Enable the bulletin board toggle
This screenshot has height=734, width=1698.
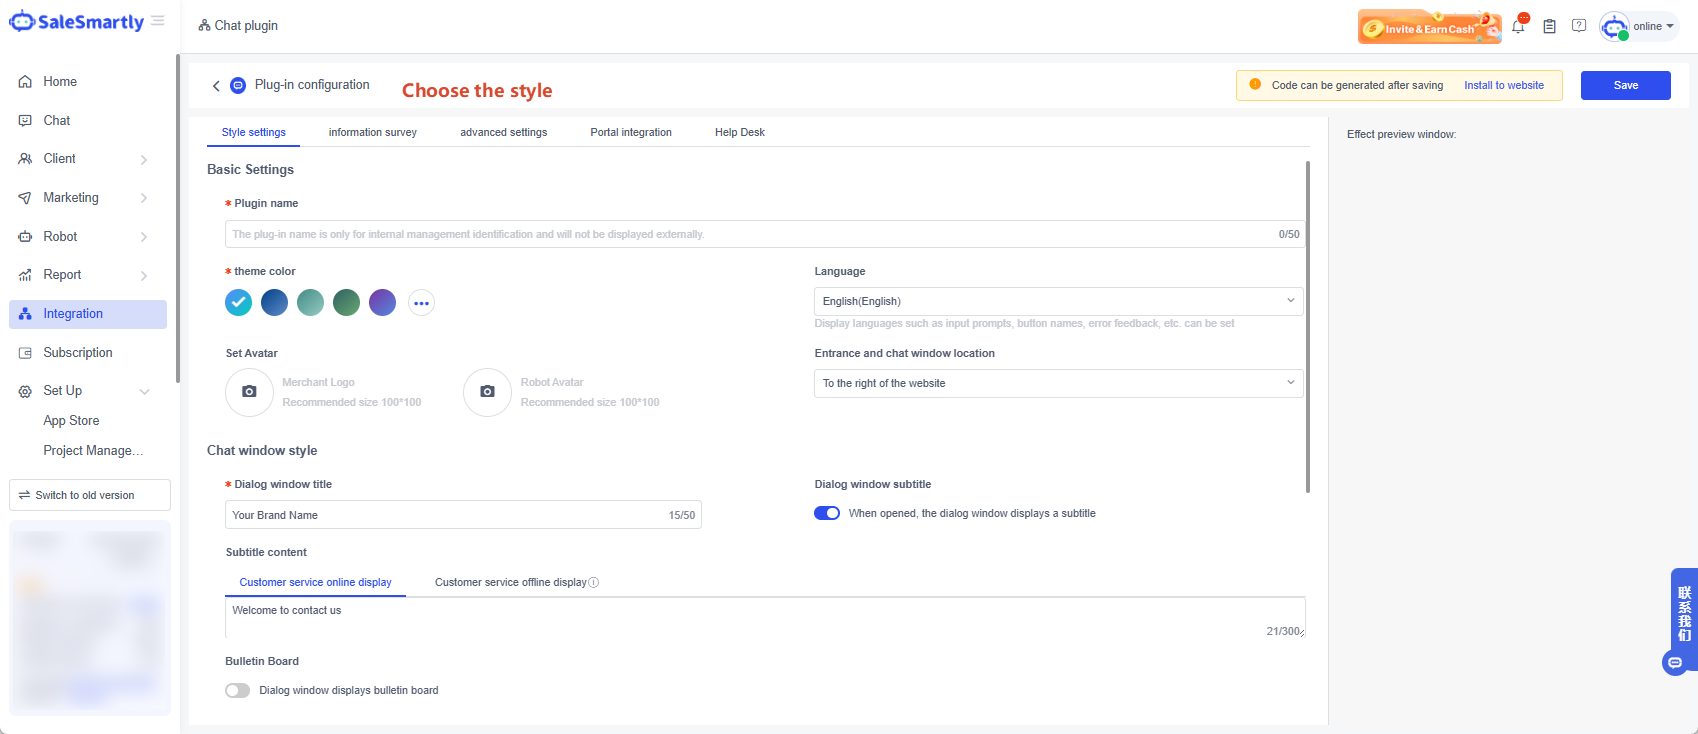coord(238,691)
